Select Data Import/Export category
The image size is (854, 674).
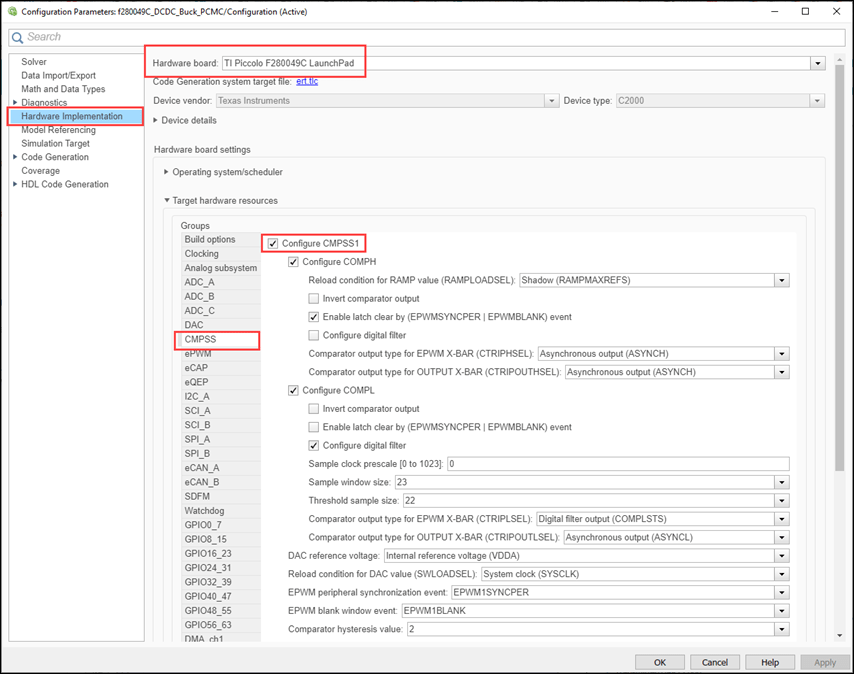pos(58,75)
